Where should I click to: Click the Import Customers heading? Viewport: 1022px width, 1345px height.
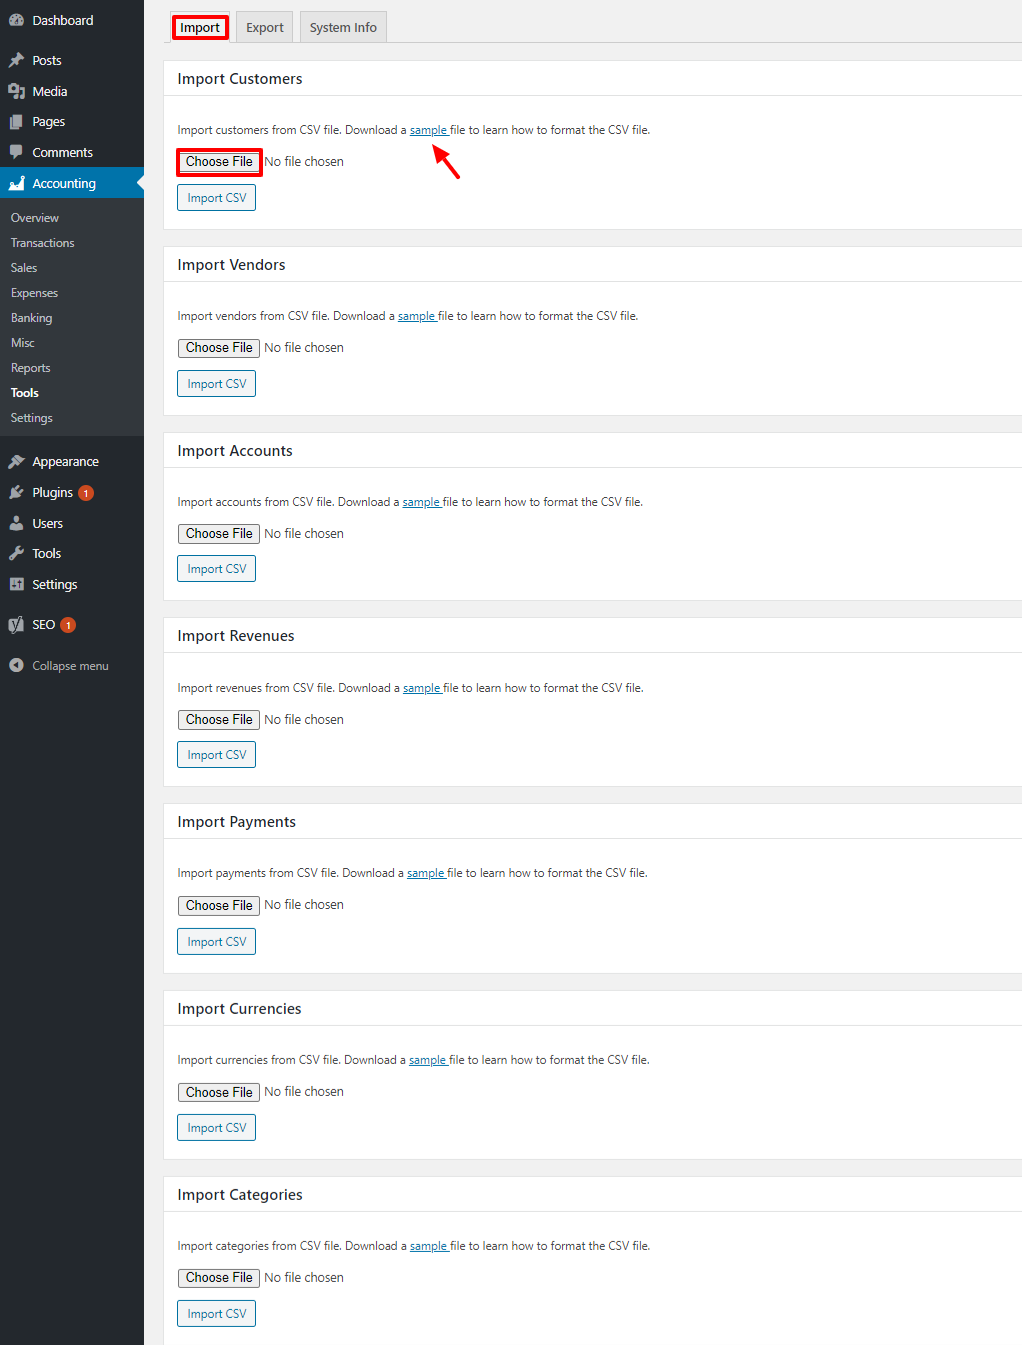(240, 79)
